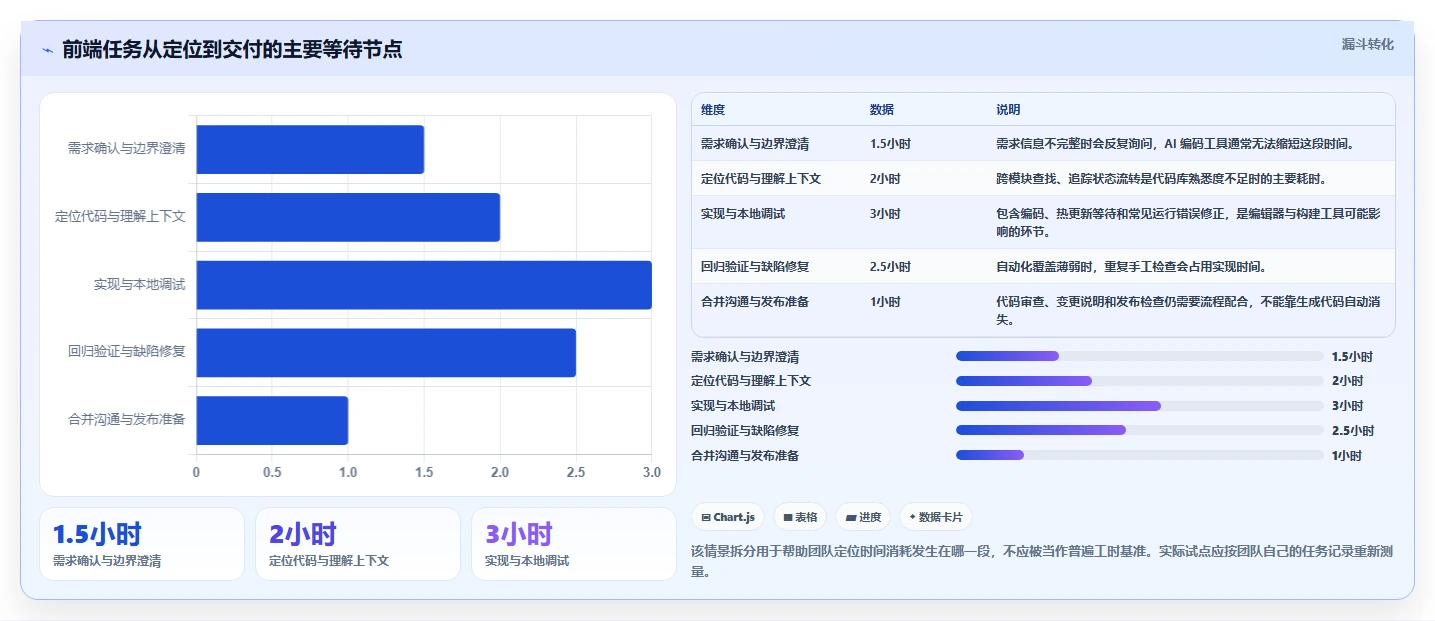Click the 需求确认与边界澄清 chart bar

(310, 149)
